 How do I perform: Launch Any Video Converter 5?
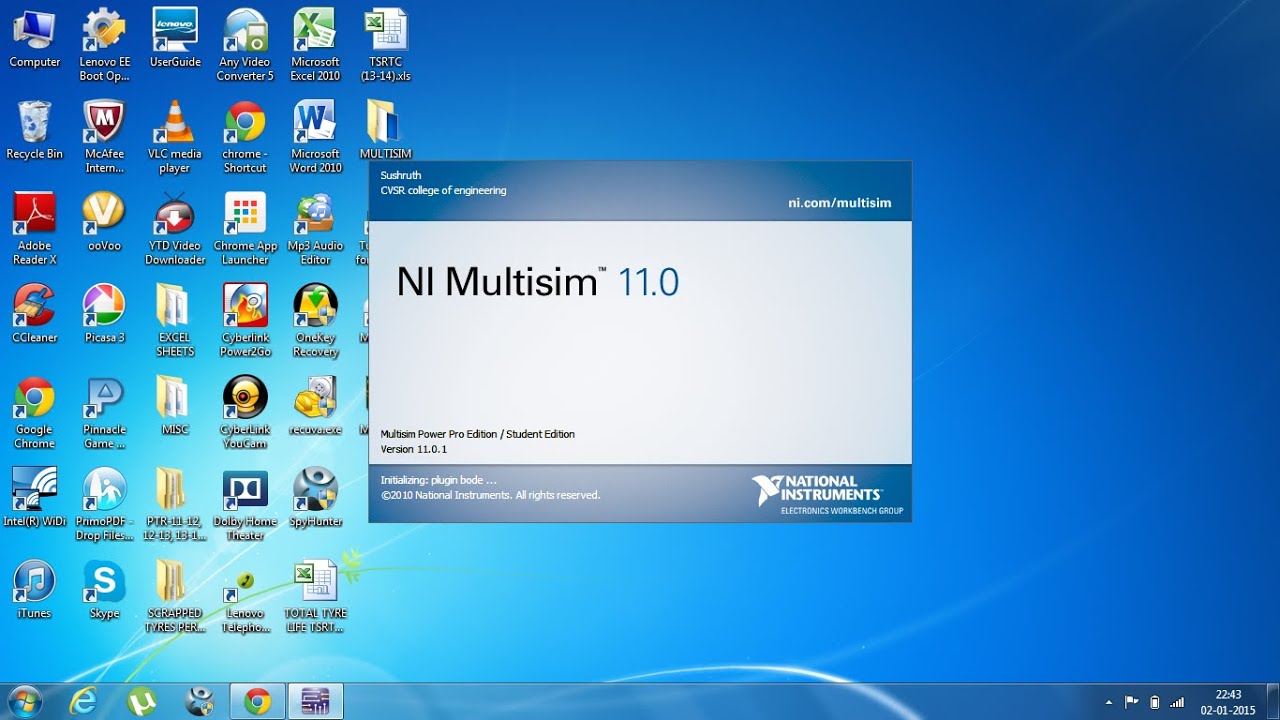245,45
